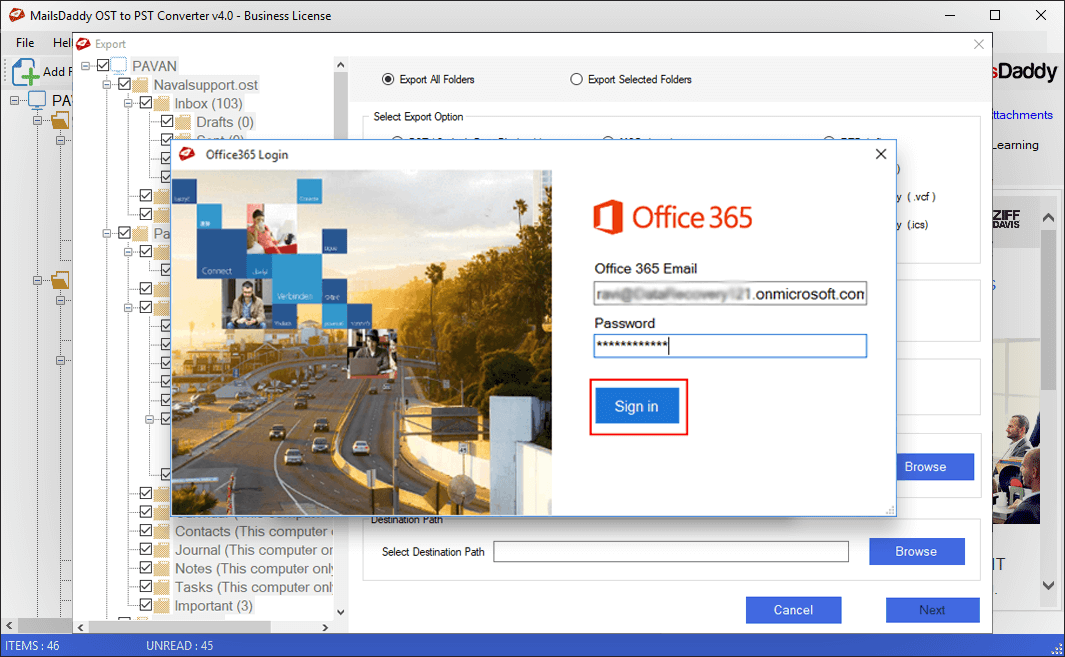
Task: Toggle the Tasks folder checkbox
Action: pyautogui.click(x=145, y=586)
